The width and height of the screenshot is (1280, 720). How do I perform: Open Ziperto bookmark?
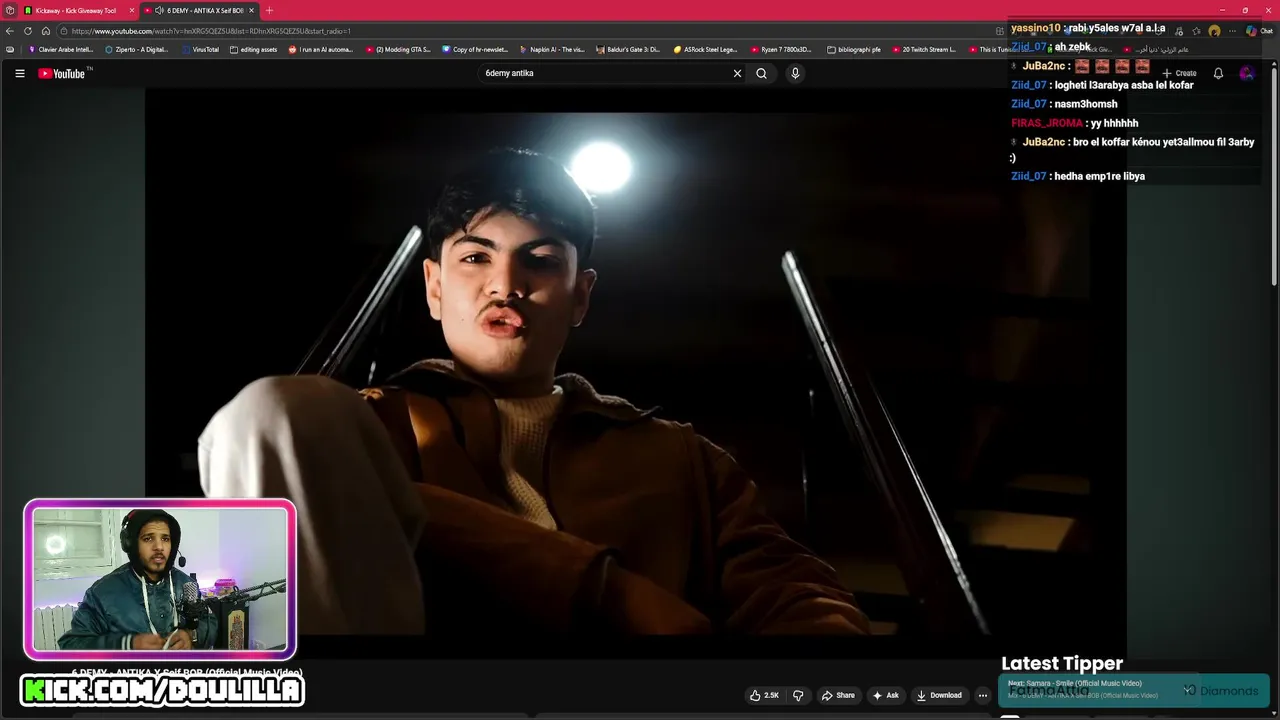[138, 49]
